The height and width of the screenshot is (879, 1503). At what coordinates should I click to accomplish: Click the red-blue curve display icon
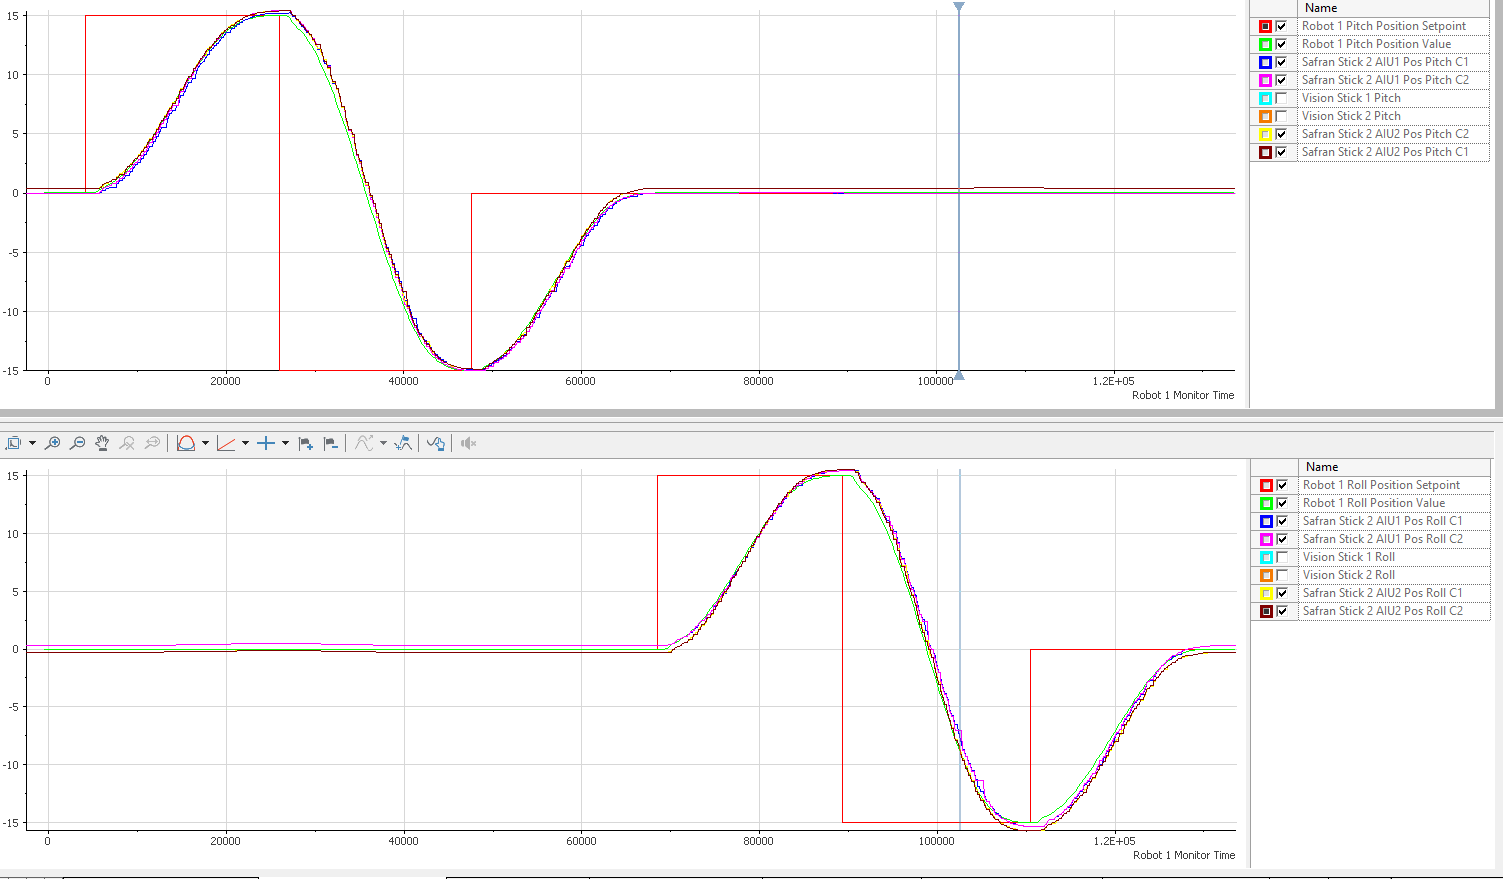pyautogui.click(x=186, y=443)
